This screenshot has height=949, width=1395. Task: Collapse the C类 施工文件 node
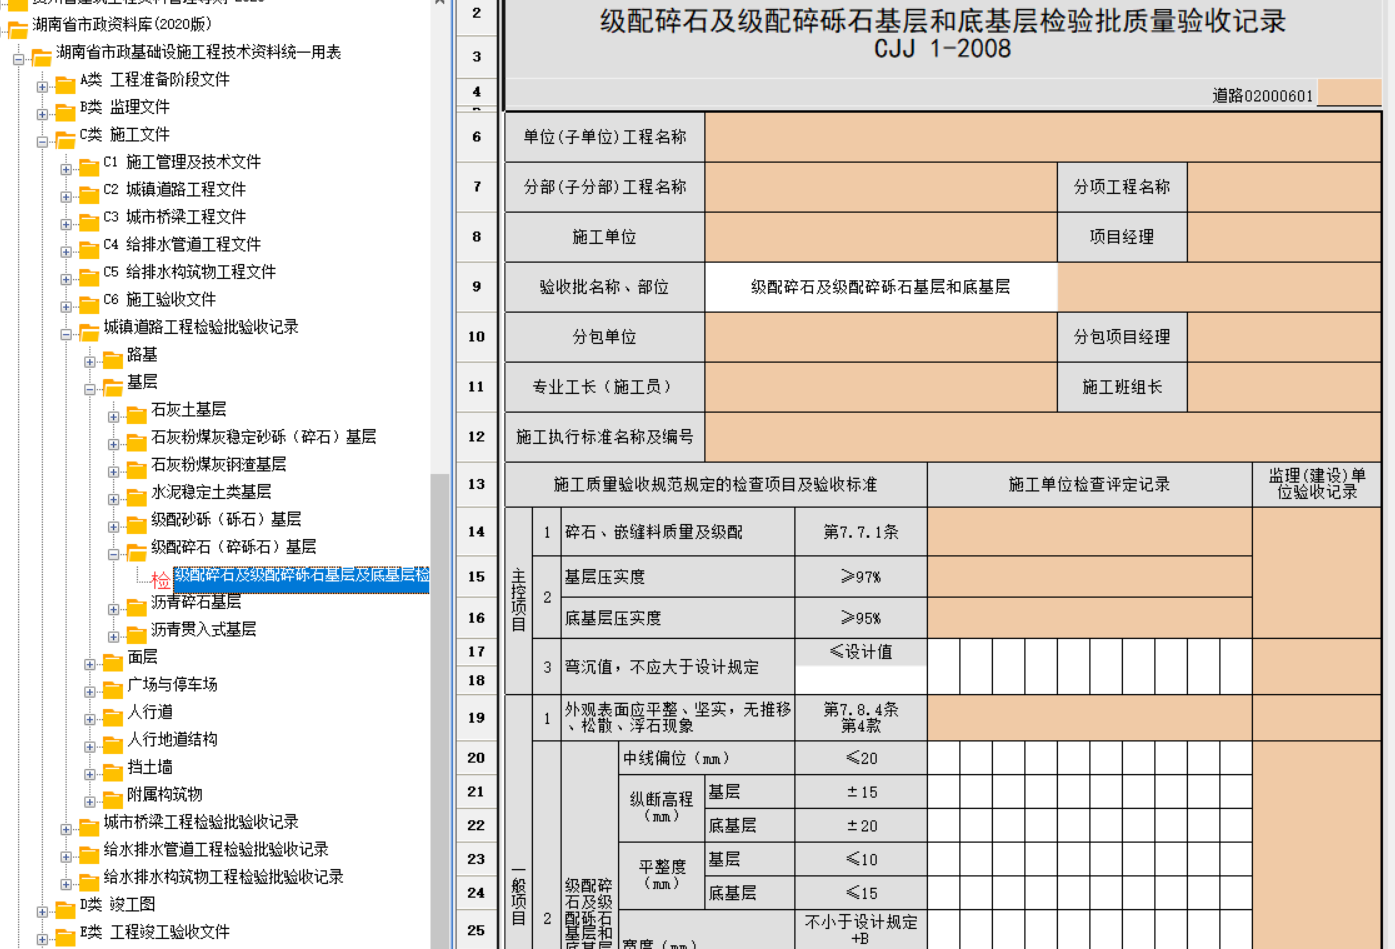[42, 142]
